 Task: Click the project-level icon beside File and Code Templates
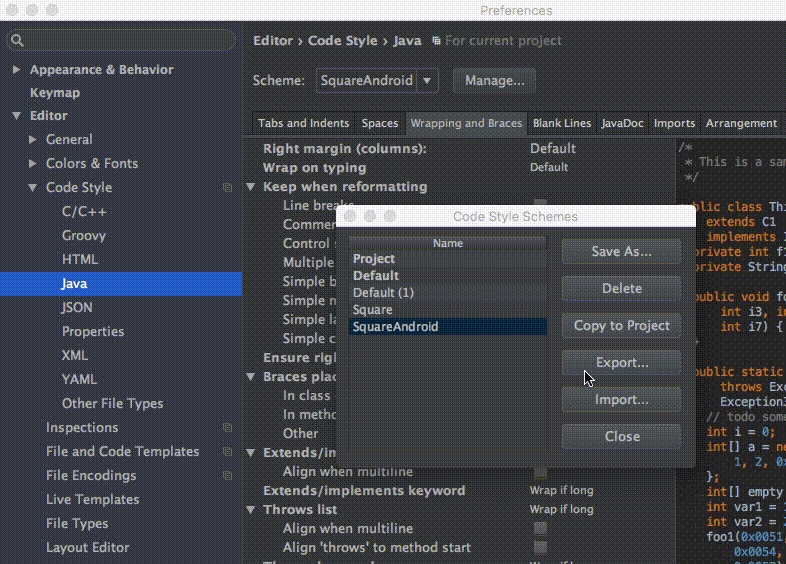pyautogui.click(x=227, y=452)
